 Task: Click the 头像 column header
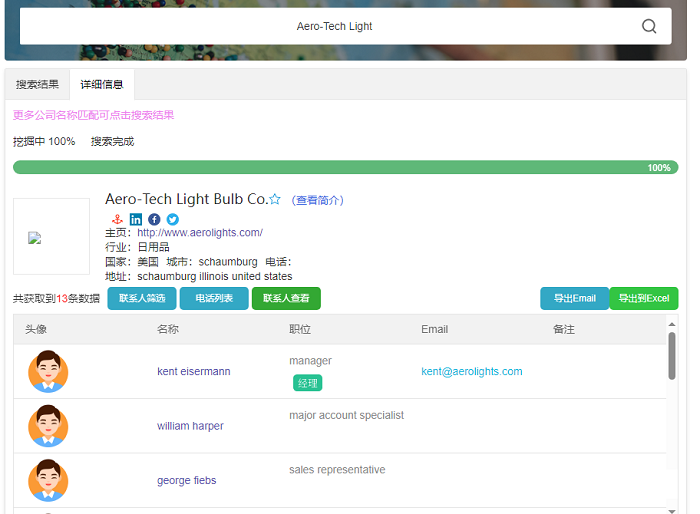coord(36,330)
